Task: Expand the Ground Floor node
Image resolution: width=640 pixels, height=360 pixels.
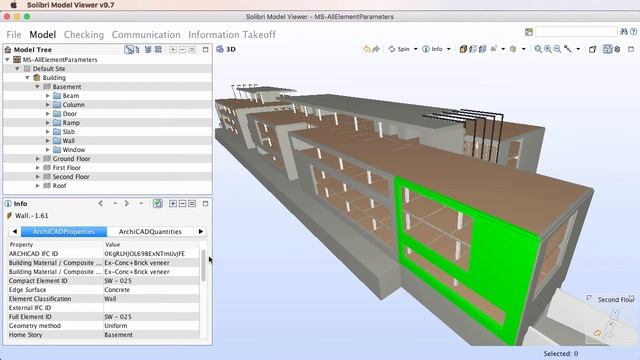Action: click(x=38, y=158)
